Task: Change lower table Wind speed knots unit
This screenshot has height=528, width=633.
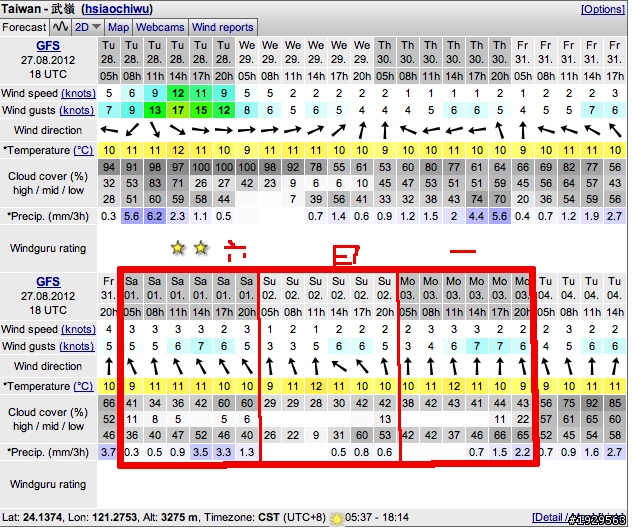Action: point(78,329)
